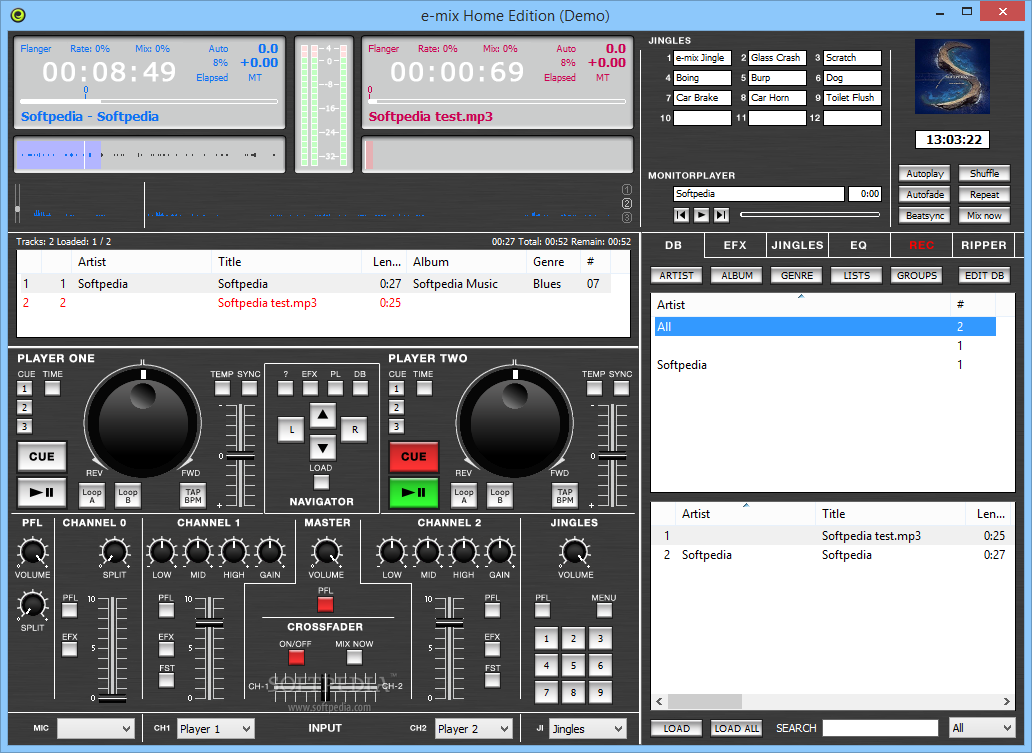
Task: Click the Navigator up arrow button
Action: click(322, 415)
